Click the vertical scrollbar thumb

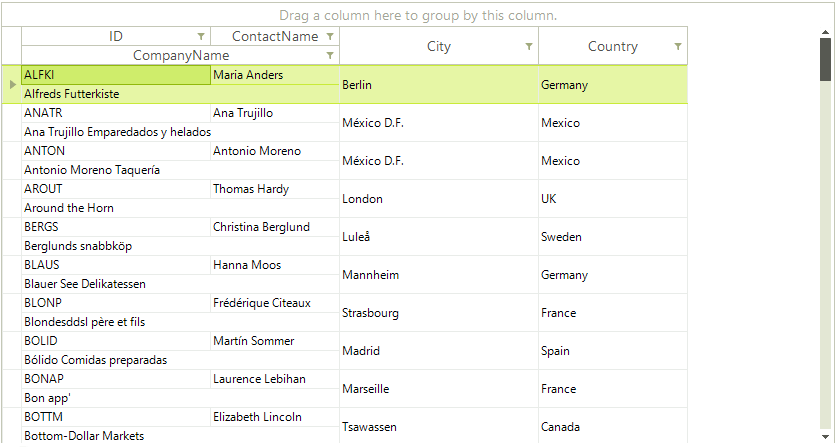pos(826,59)
